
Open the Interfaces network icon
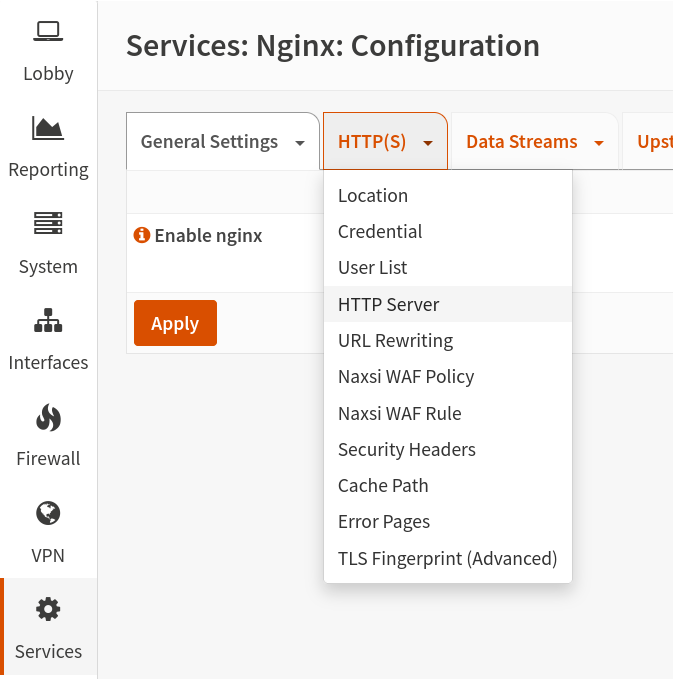coord(48,320)
